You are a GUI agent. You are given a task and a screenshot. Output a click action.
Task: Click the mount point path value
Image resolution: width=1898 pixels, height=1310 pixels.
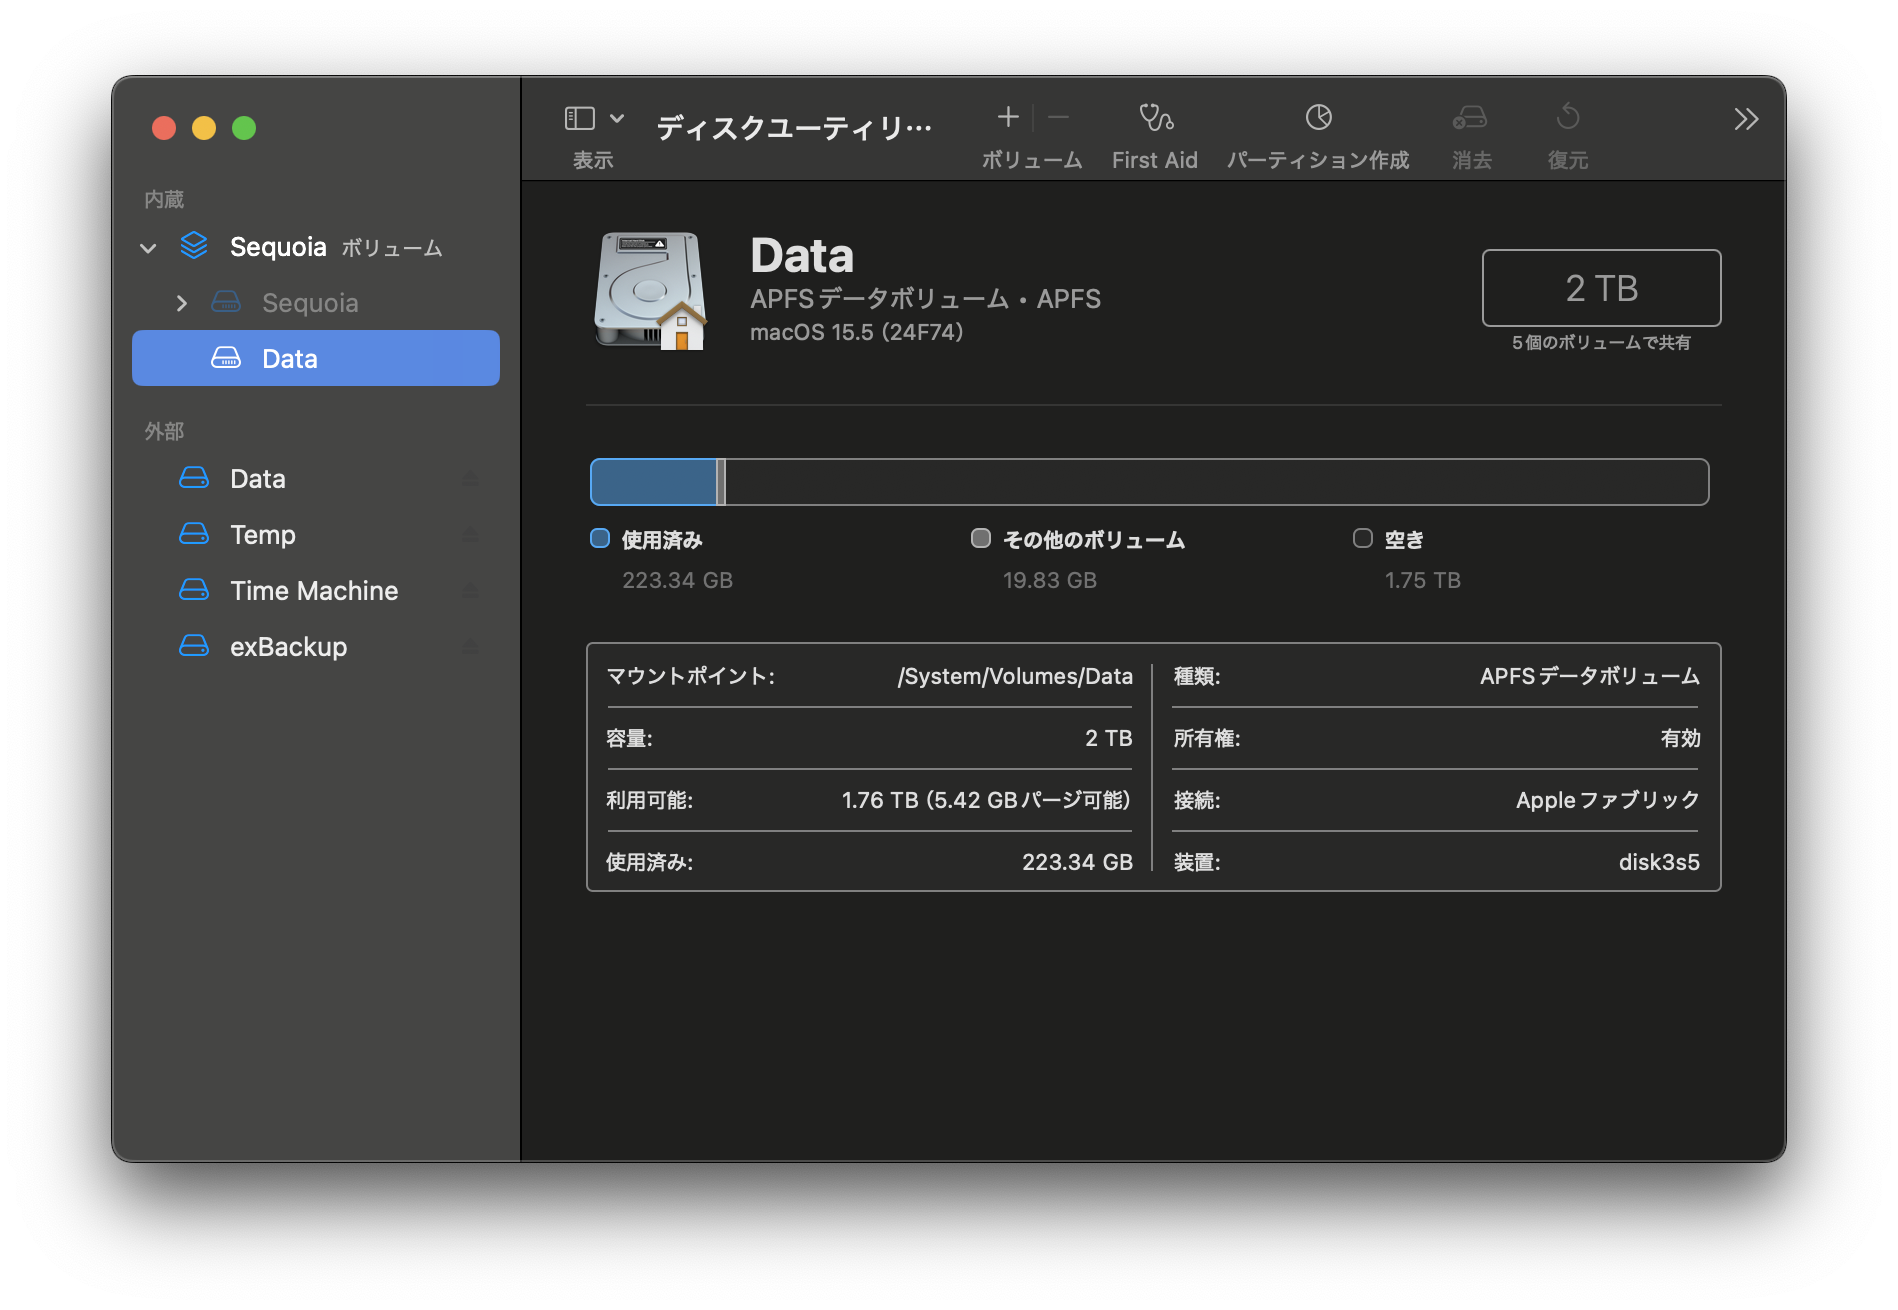pyautogui.click(x=1014, y=677)
